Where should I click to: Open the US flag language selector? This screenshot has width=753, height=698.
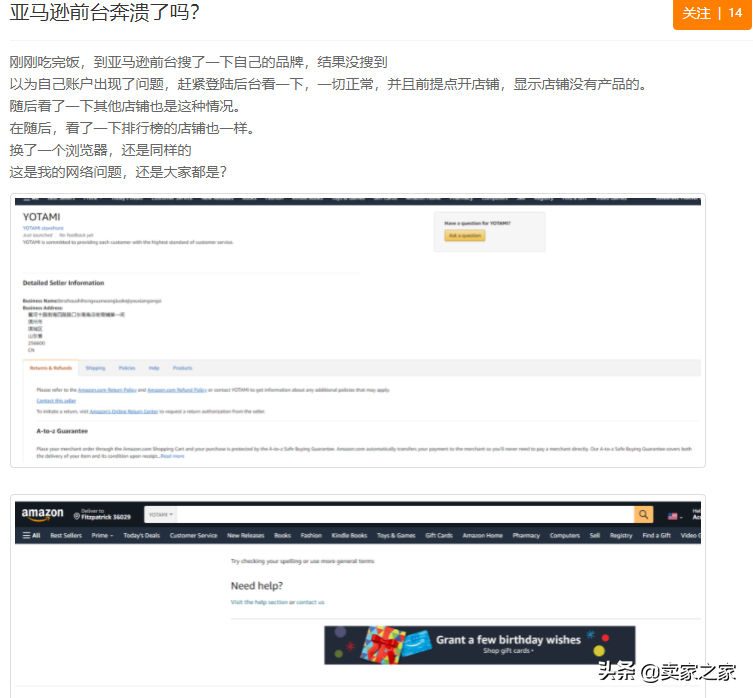675,516
